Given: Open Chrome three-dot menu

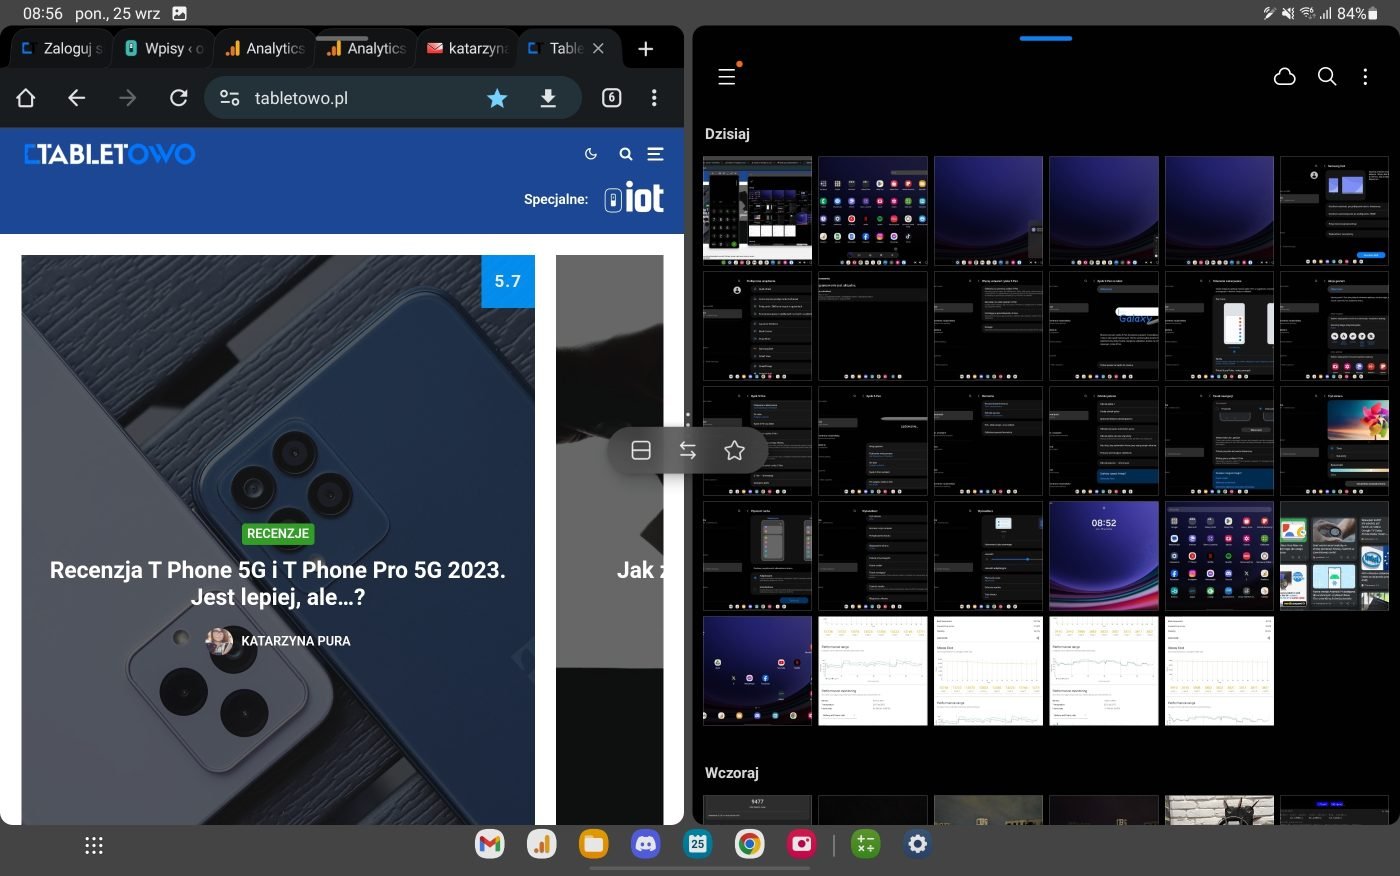Looking at the screenshot, I should point(654,98).
